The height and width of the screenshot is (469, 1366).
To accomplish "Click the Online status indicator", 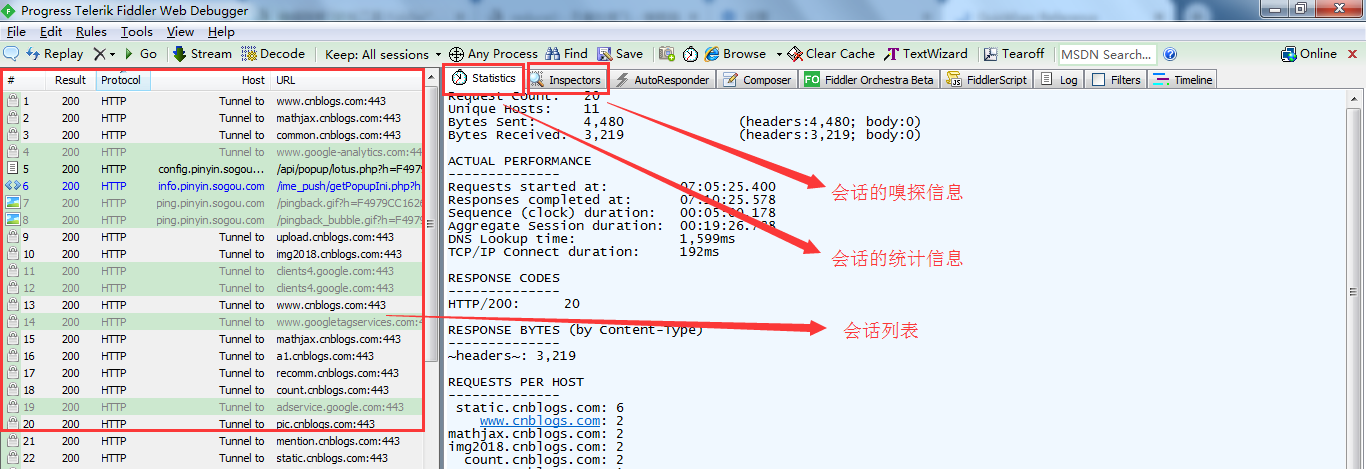I will coord(1309,54).
